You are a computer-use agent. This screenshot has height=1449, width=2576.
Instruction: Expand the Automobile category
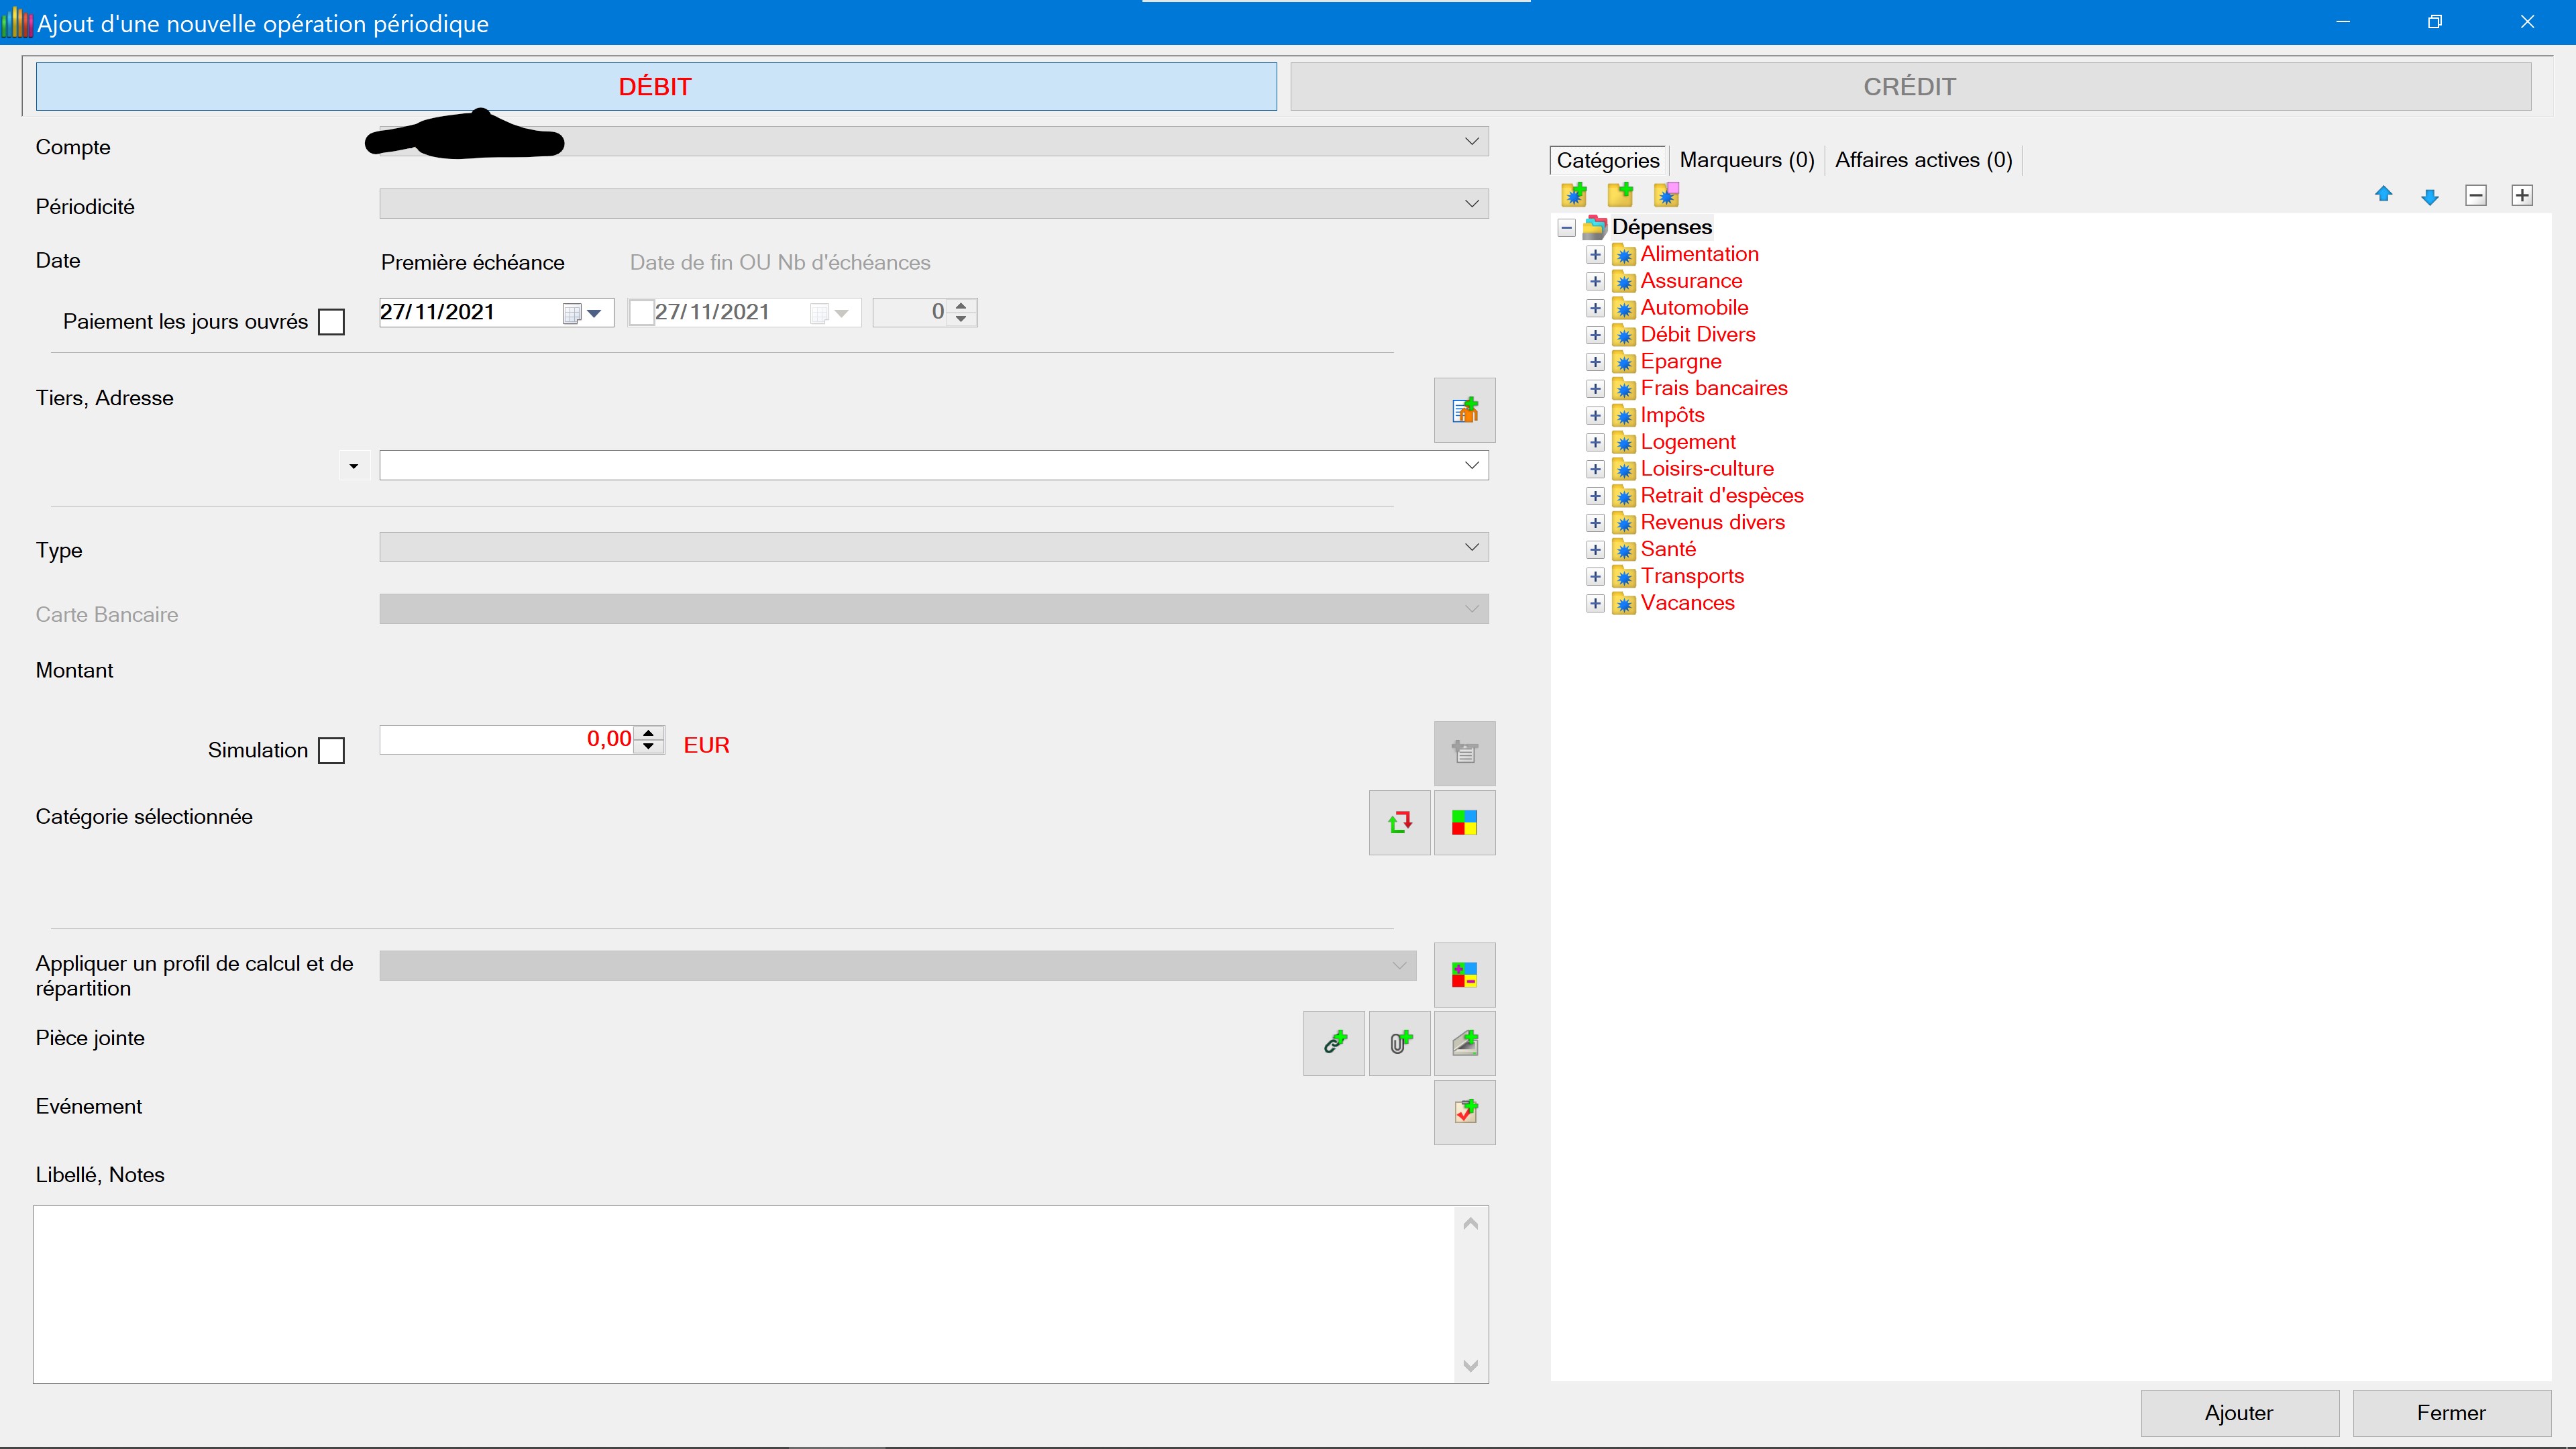pos(1596,308)
